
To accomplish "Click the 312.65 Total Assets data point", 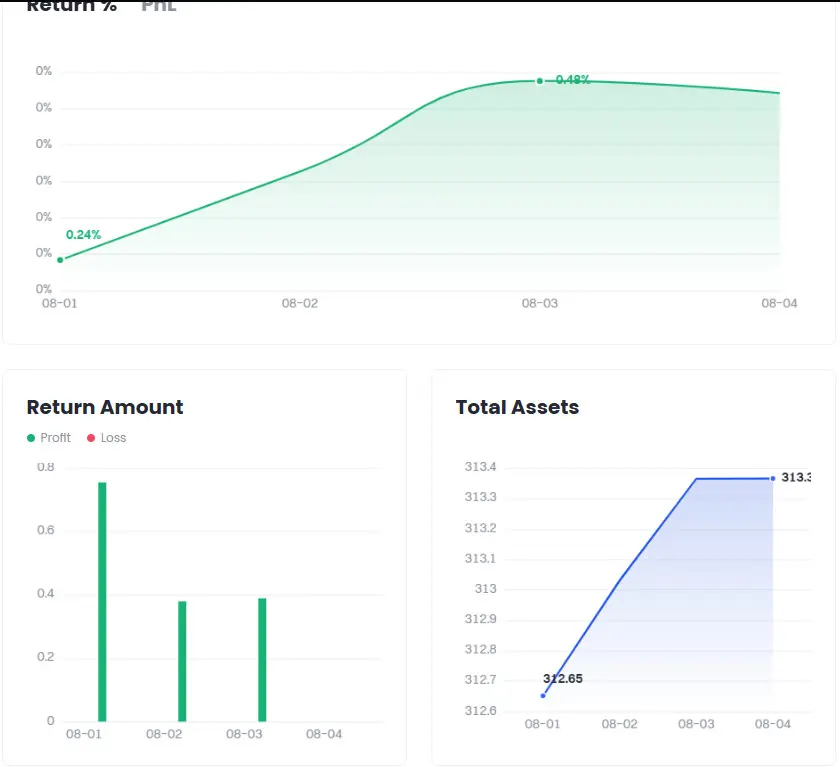I will coord(543,695).
